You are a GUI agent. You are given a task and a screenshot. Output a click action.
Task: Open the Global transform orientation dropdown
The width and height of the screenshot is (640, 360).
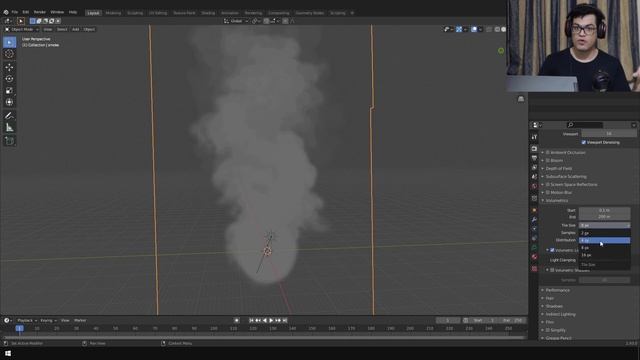point(236,21)
